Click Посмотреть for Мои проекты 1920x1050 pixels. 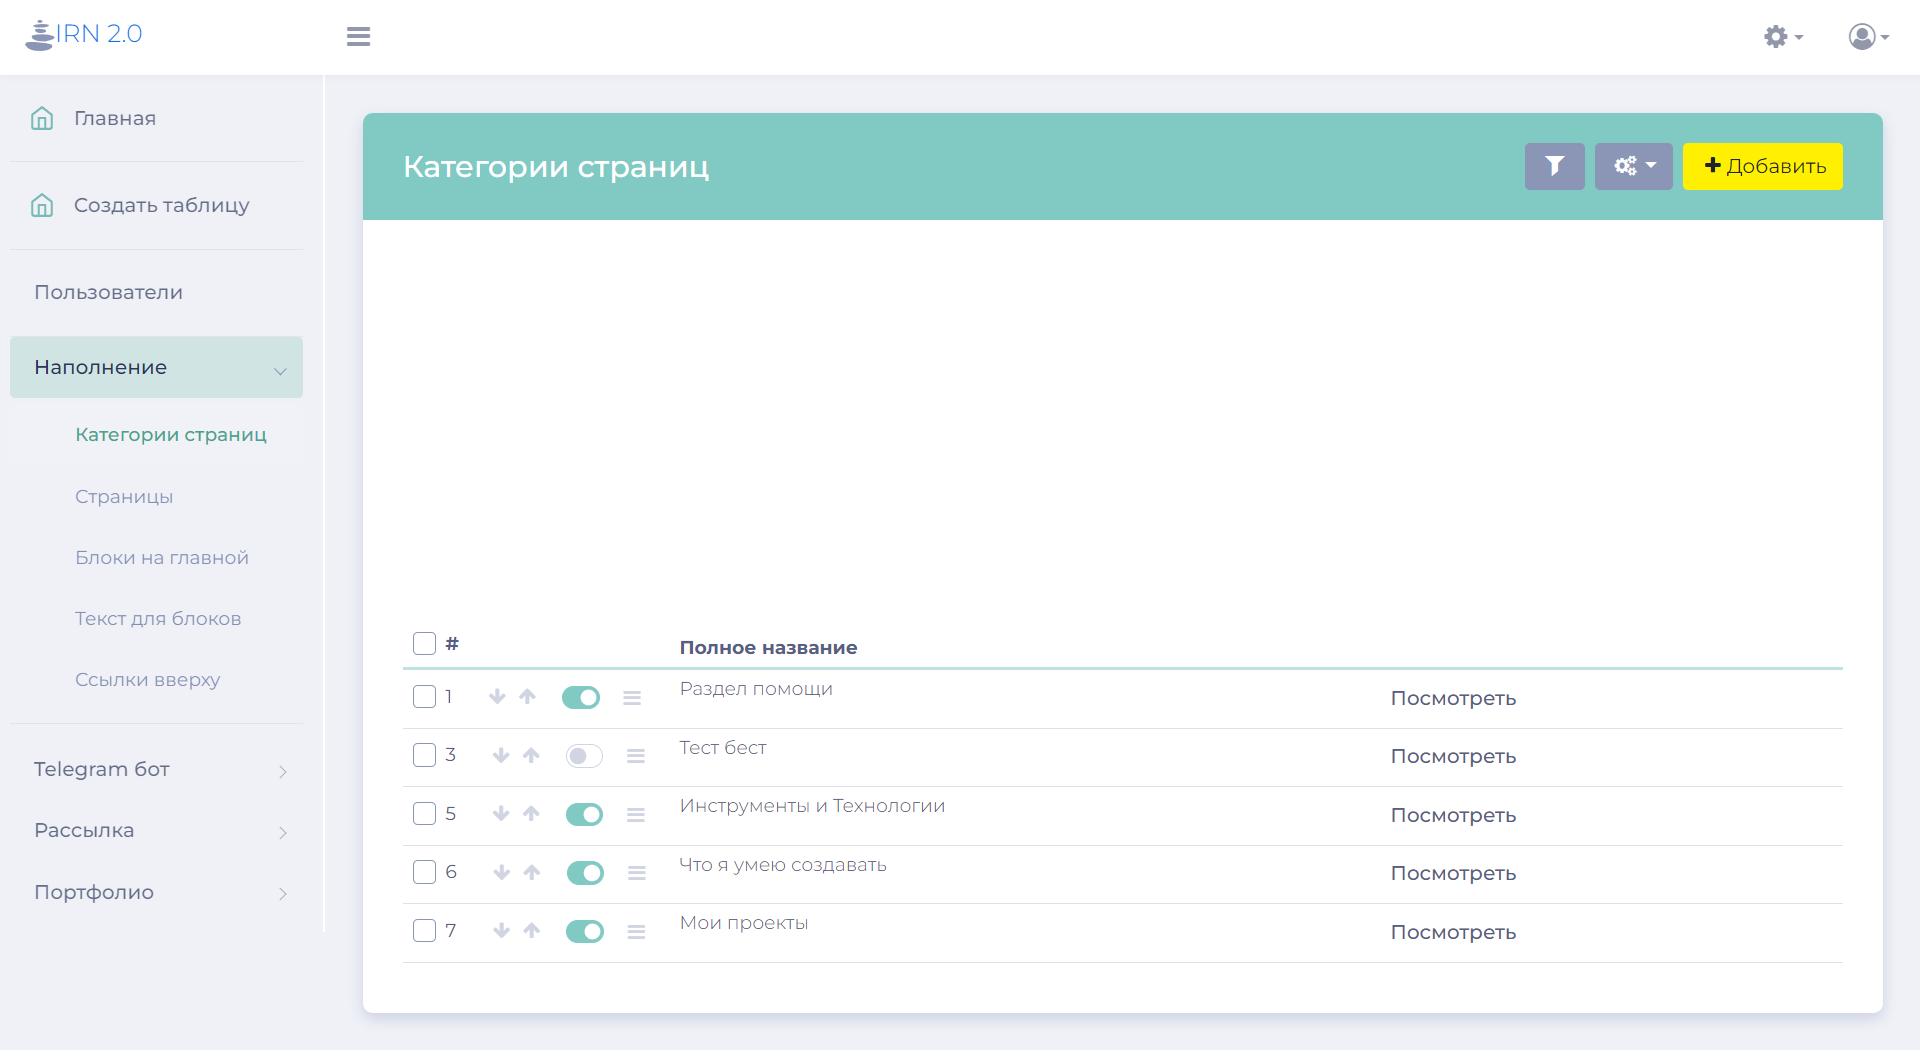[x=1453, y=932]
